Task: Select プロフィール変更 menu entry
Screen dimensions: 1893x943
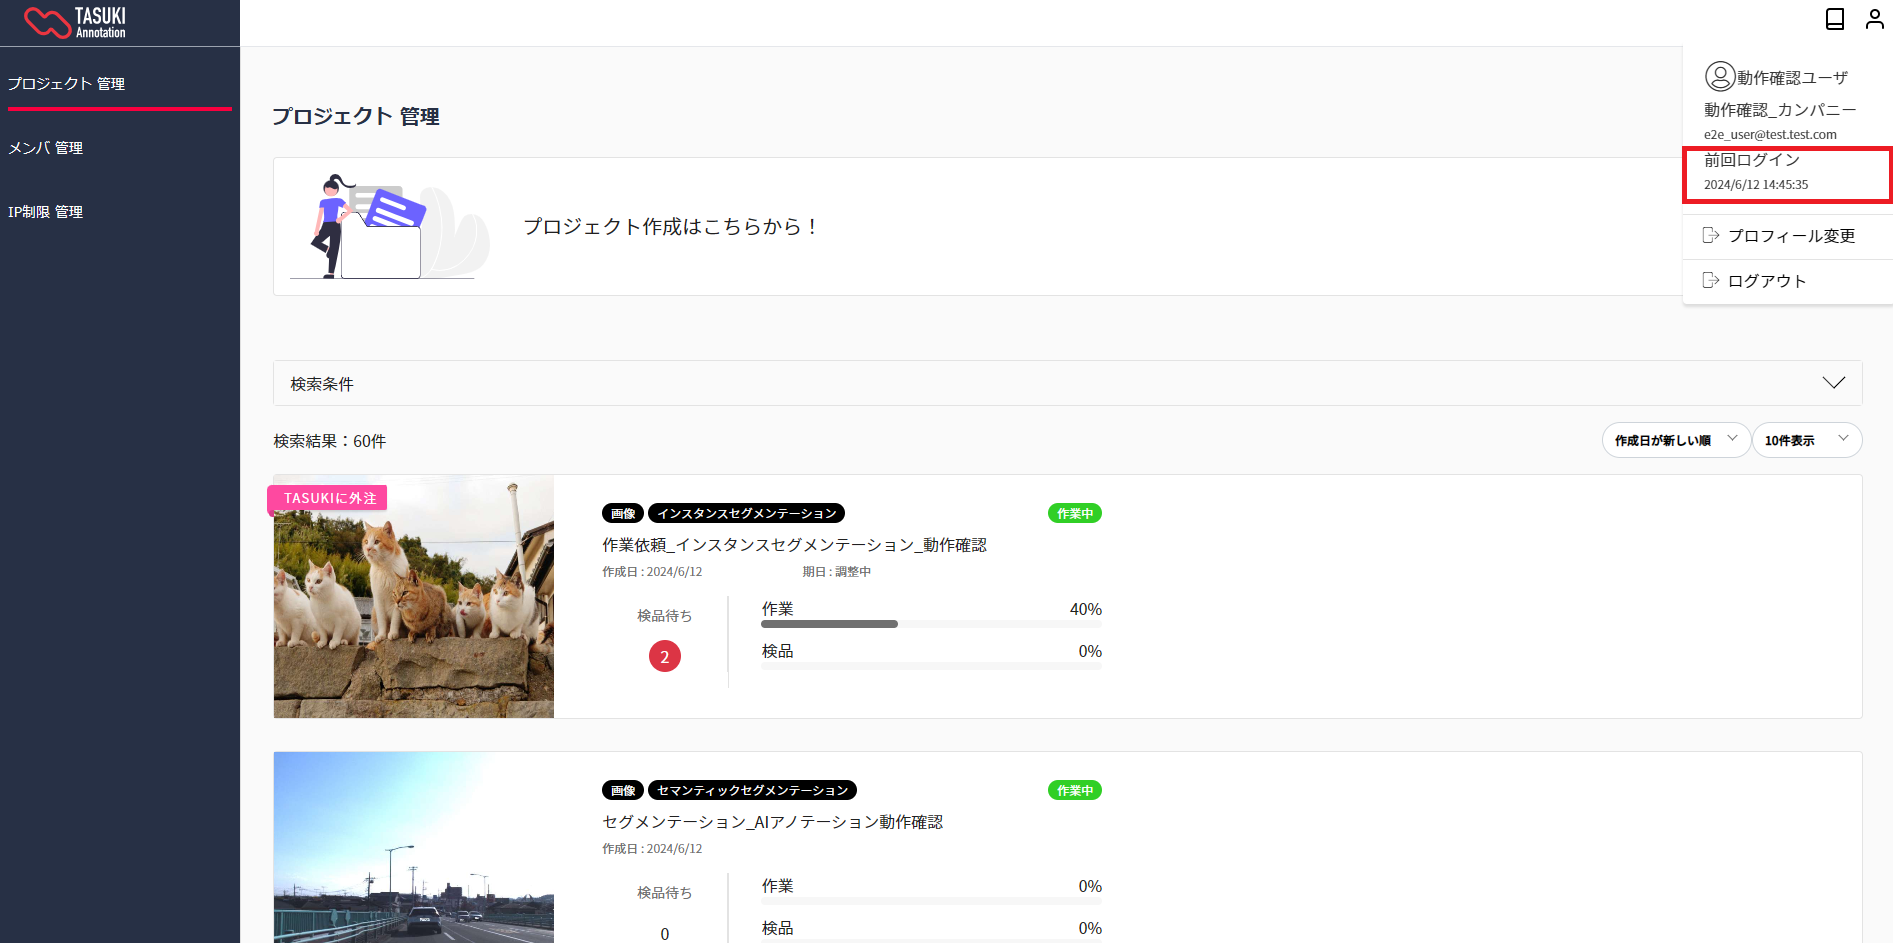Action: 1788,236
